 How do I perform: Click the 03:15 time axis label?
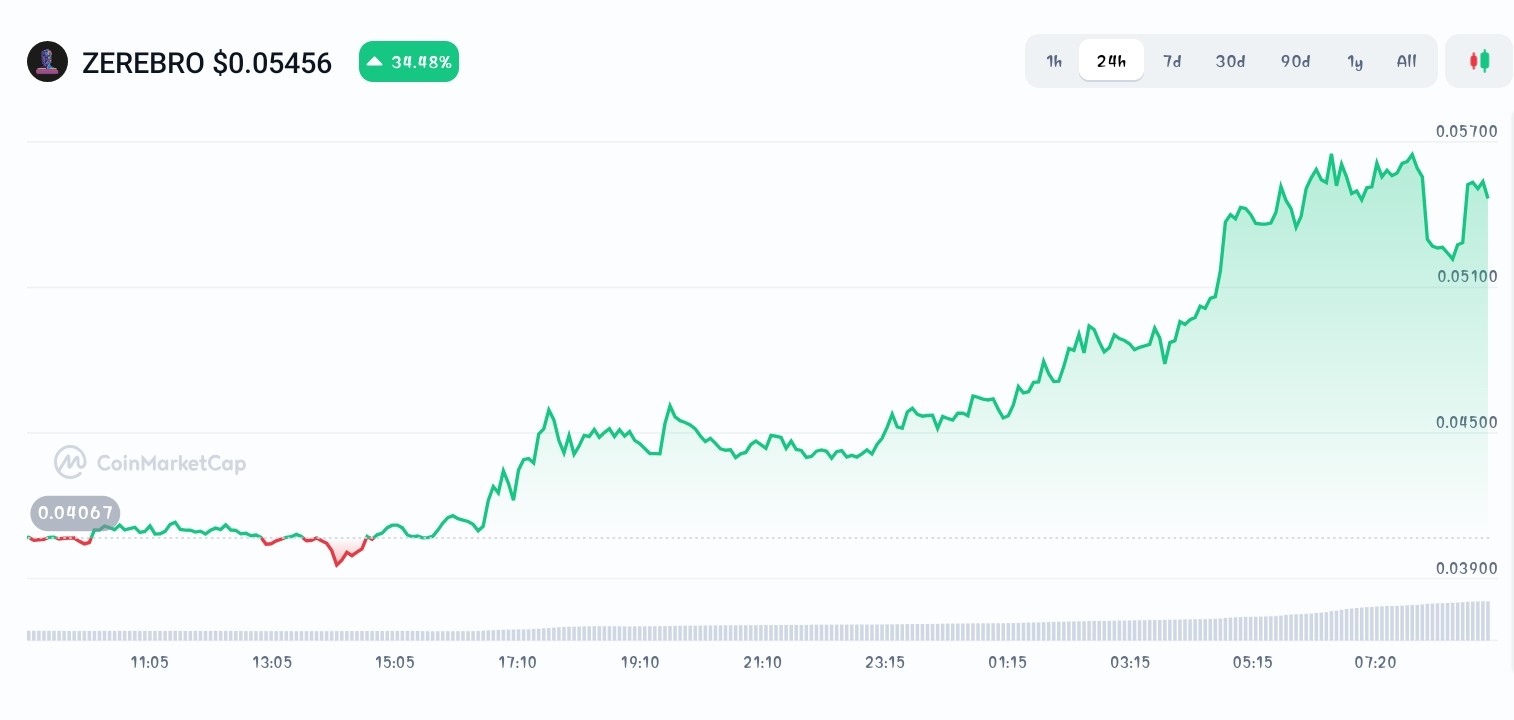tap(1130, 662)
